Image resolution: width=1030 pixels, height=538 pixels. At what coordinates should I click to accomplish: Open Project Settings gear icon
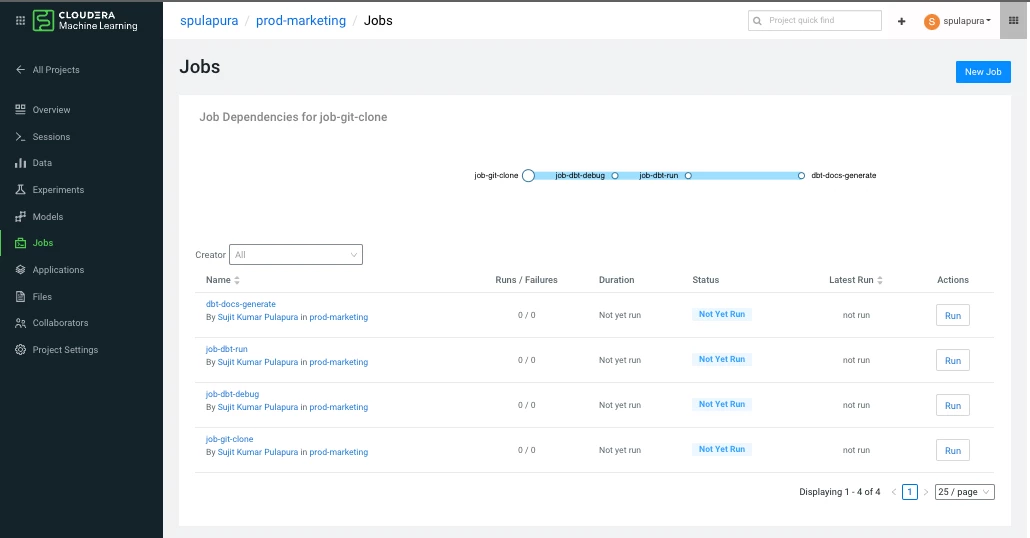coord(20,349)
